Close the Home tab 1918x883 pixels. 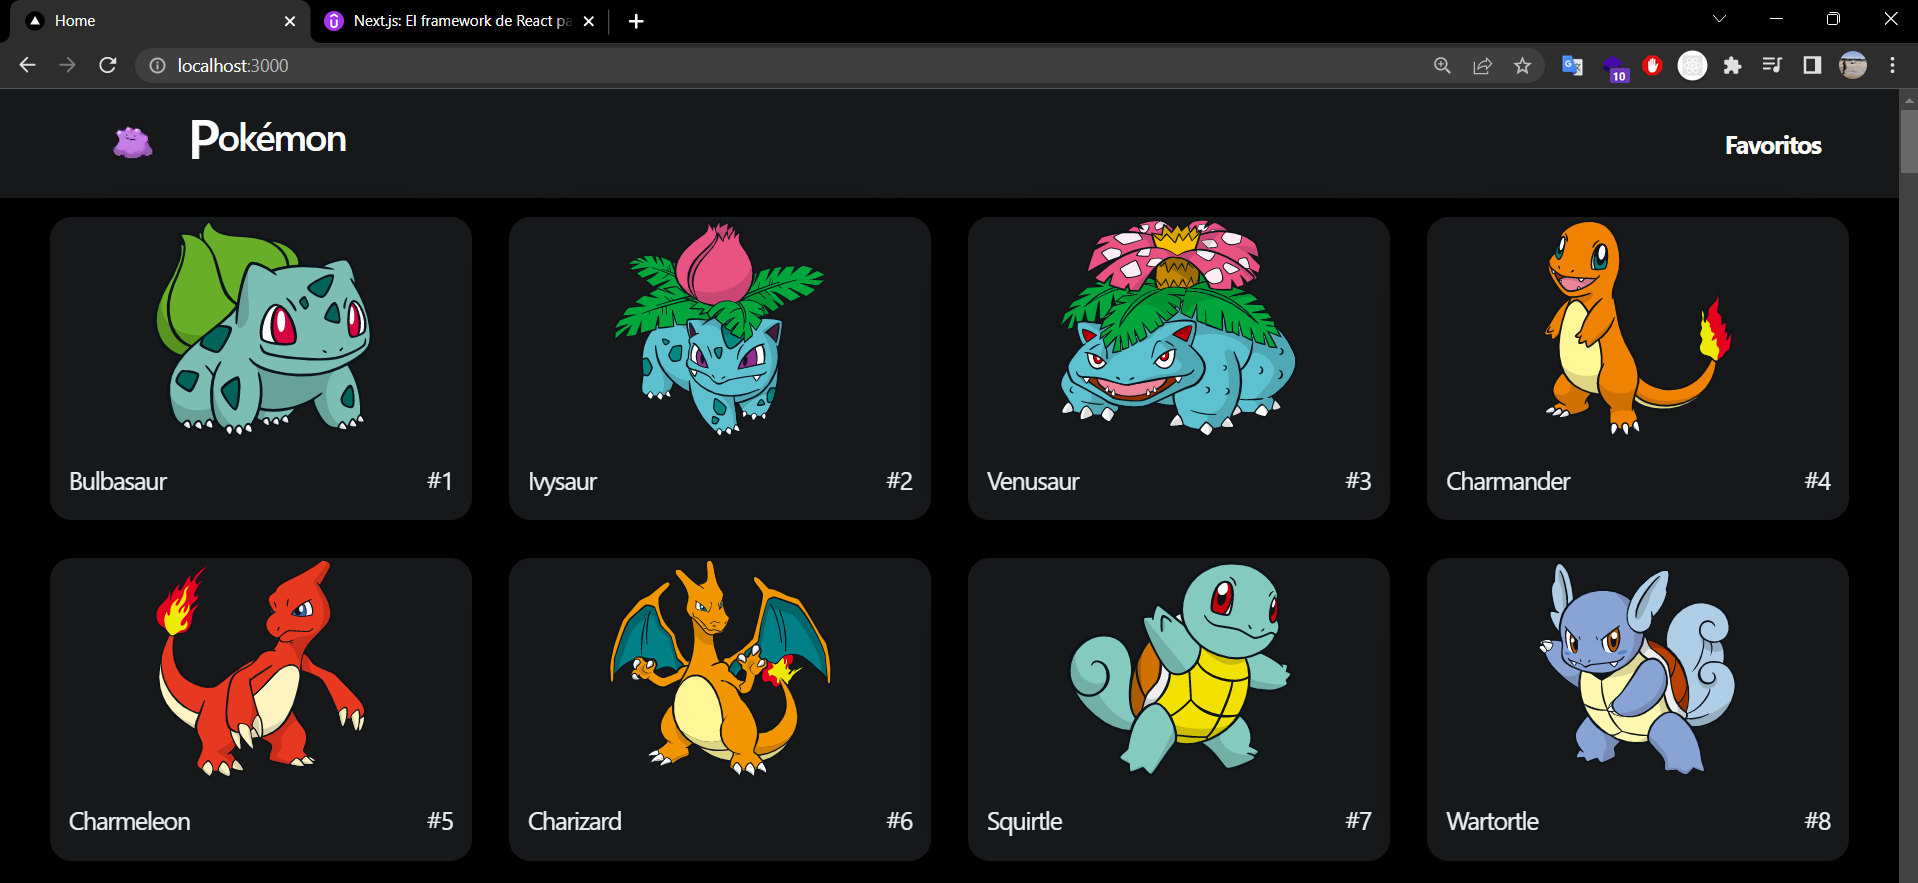coord(290,21)
